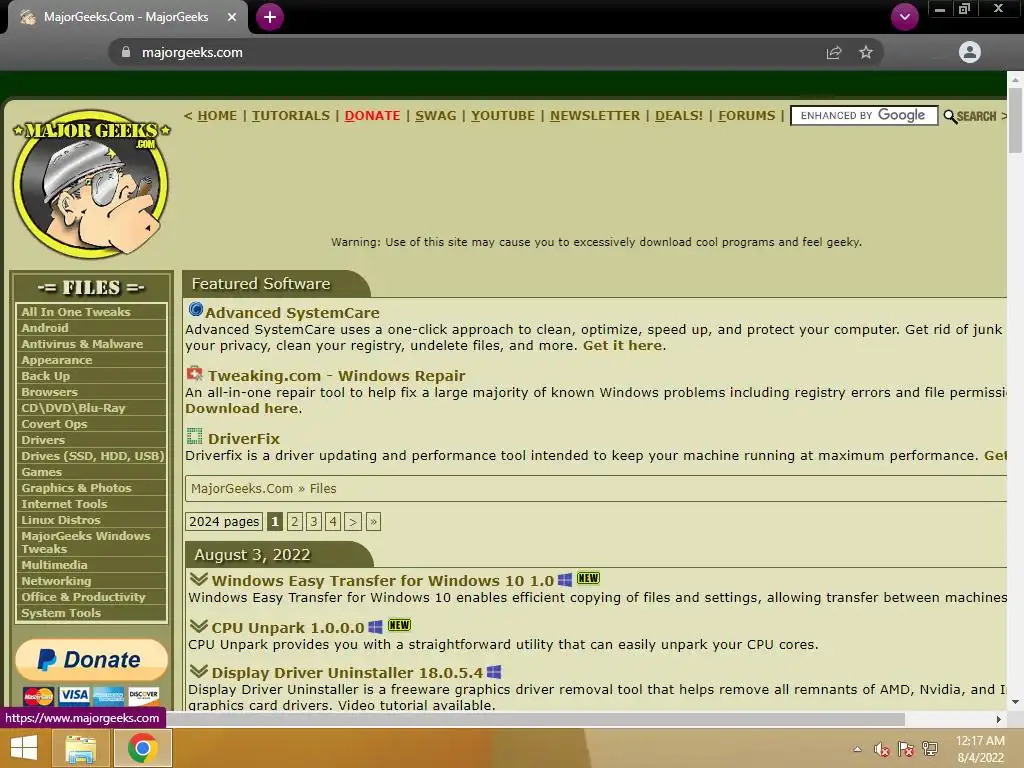Viewport: 1024px width, 768px height.
Task: Open Windows Easy Transfer for Windows 10 link
Action: (383, 581)
